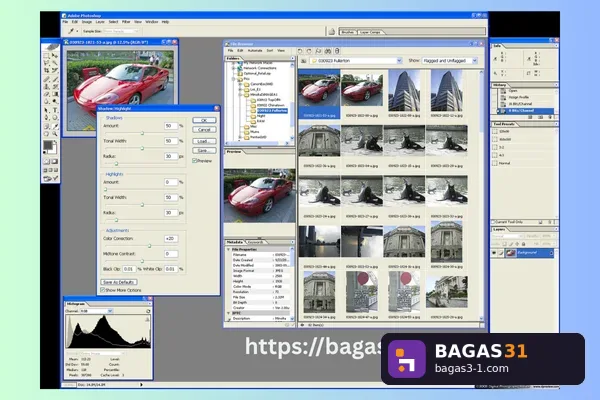The height and width of the screenshot is (400, 600).
Task: Open the Eyedropper tool preset picker arrow
Action: coord(77,31)
